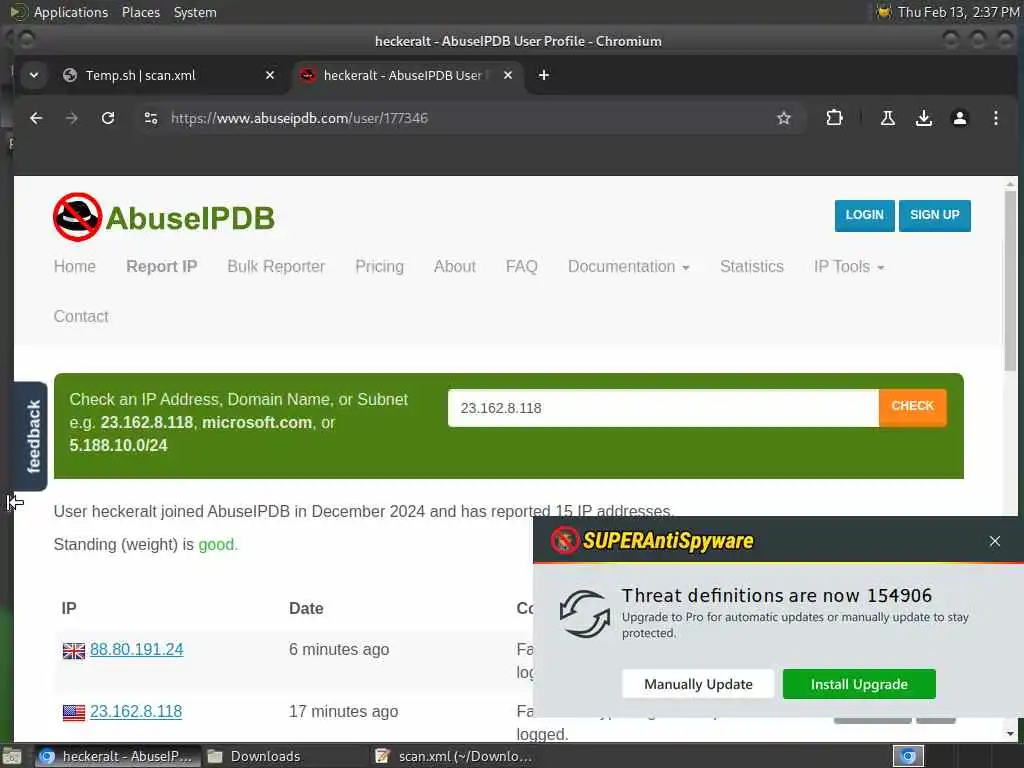Click the scrollbar down arrow

(x=1010, y=734)
